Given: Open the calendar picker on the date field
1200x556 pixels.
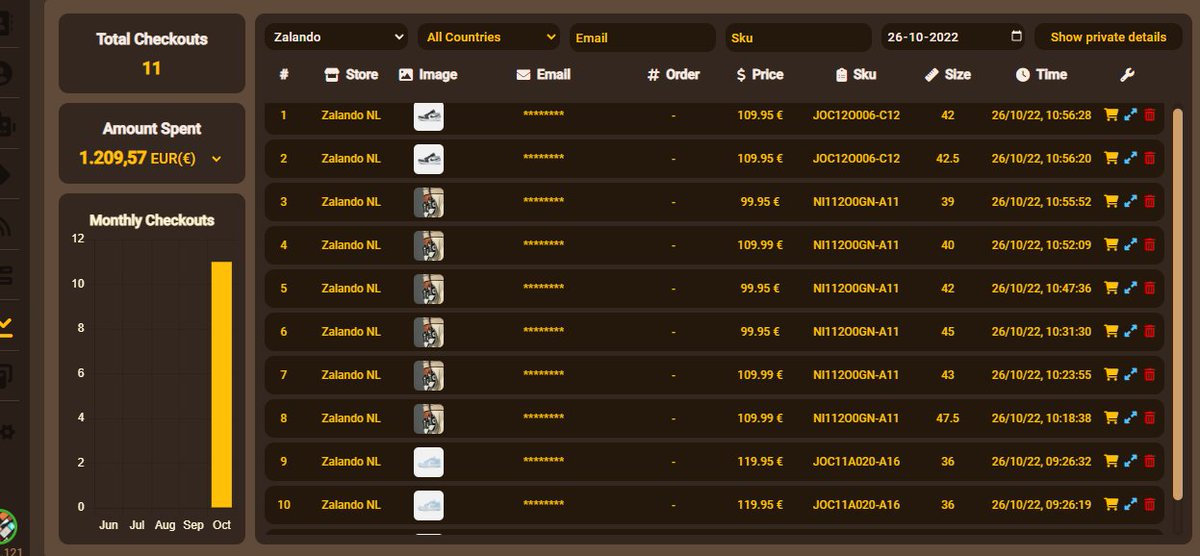Looking at the screenshot, I should coord(1017,37).
